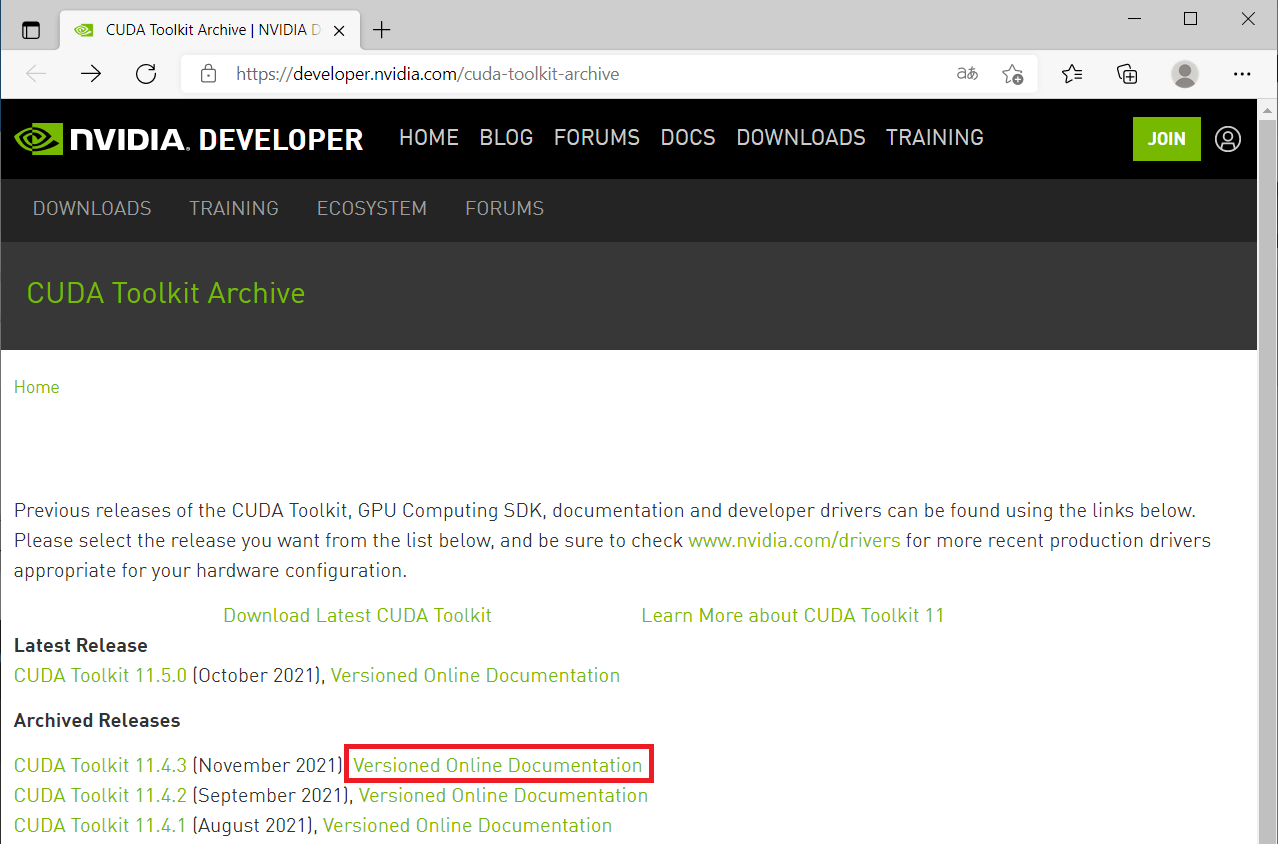
Task: Open FORUMS in top black navigation
Action: pos(597,138)
